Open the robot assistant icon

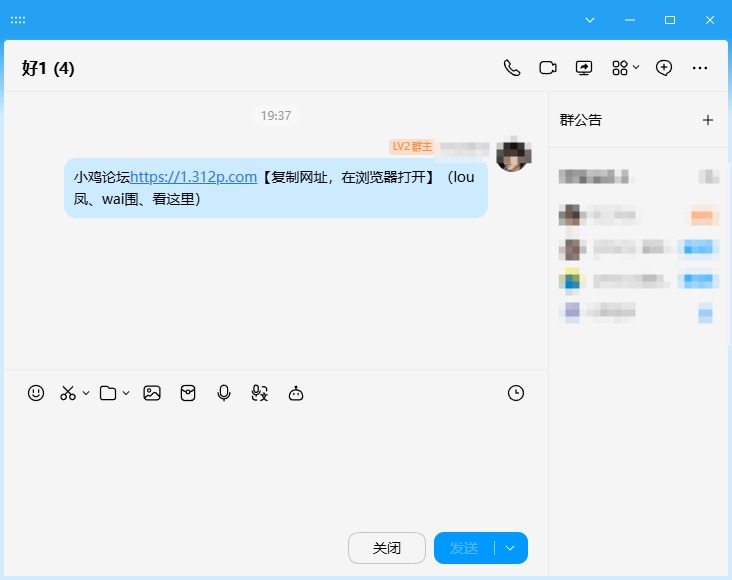296,393
